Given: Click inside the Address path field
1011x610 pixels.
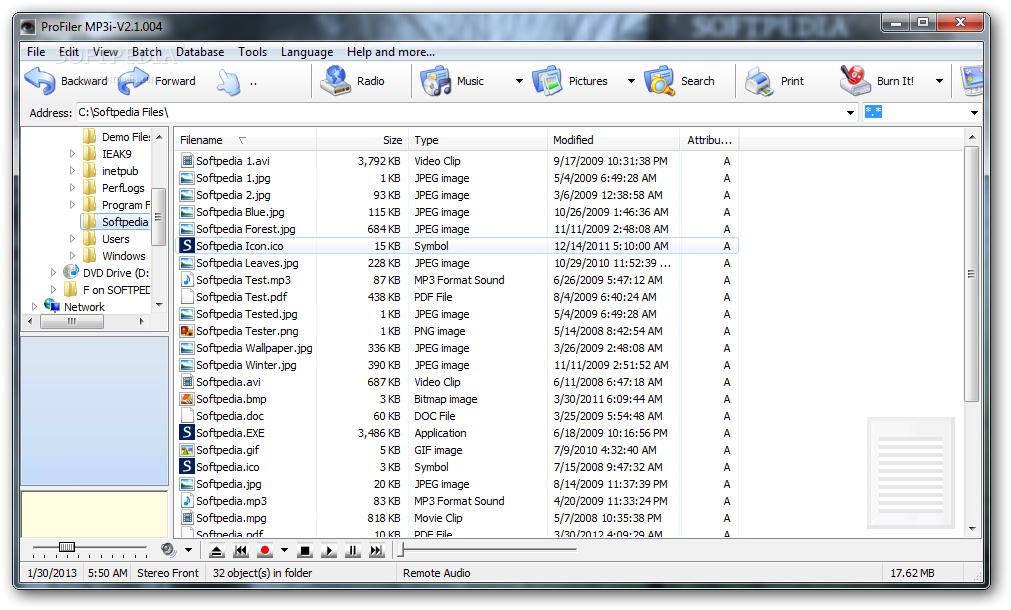Looking at the screenshot, I should (x=460, y=113).
